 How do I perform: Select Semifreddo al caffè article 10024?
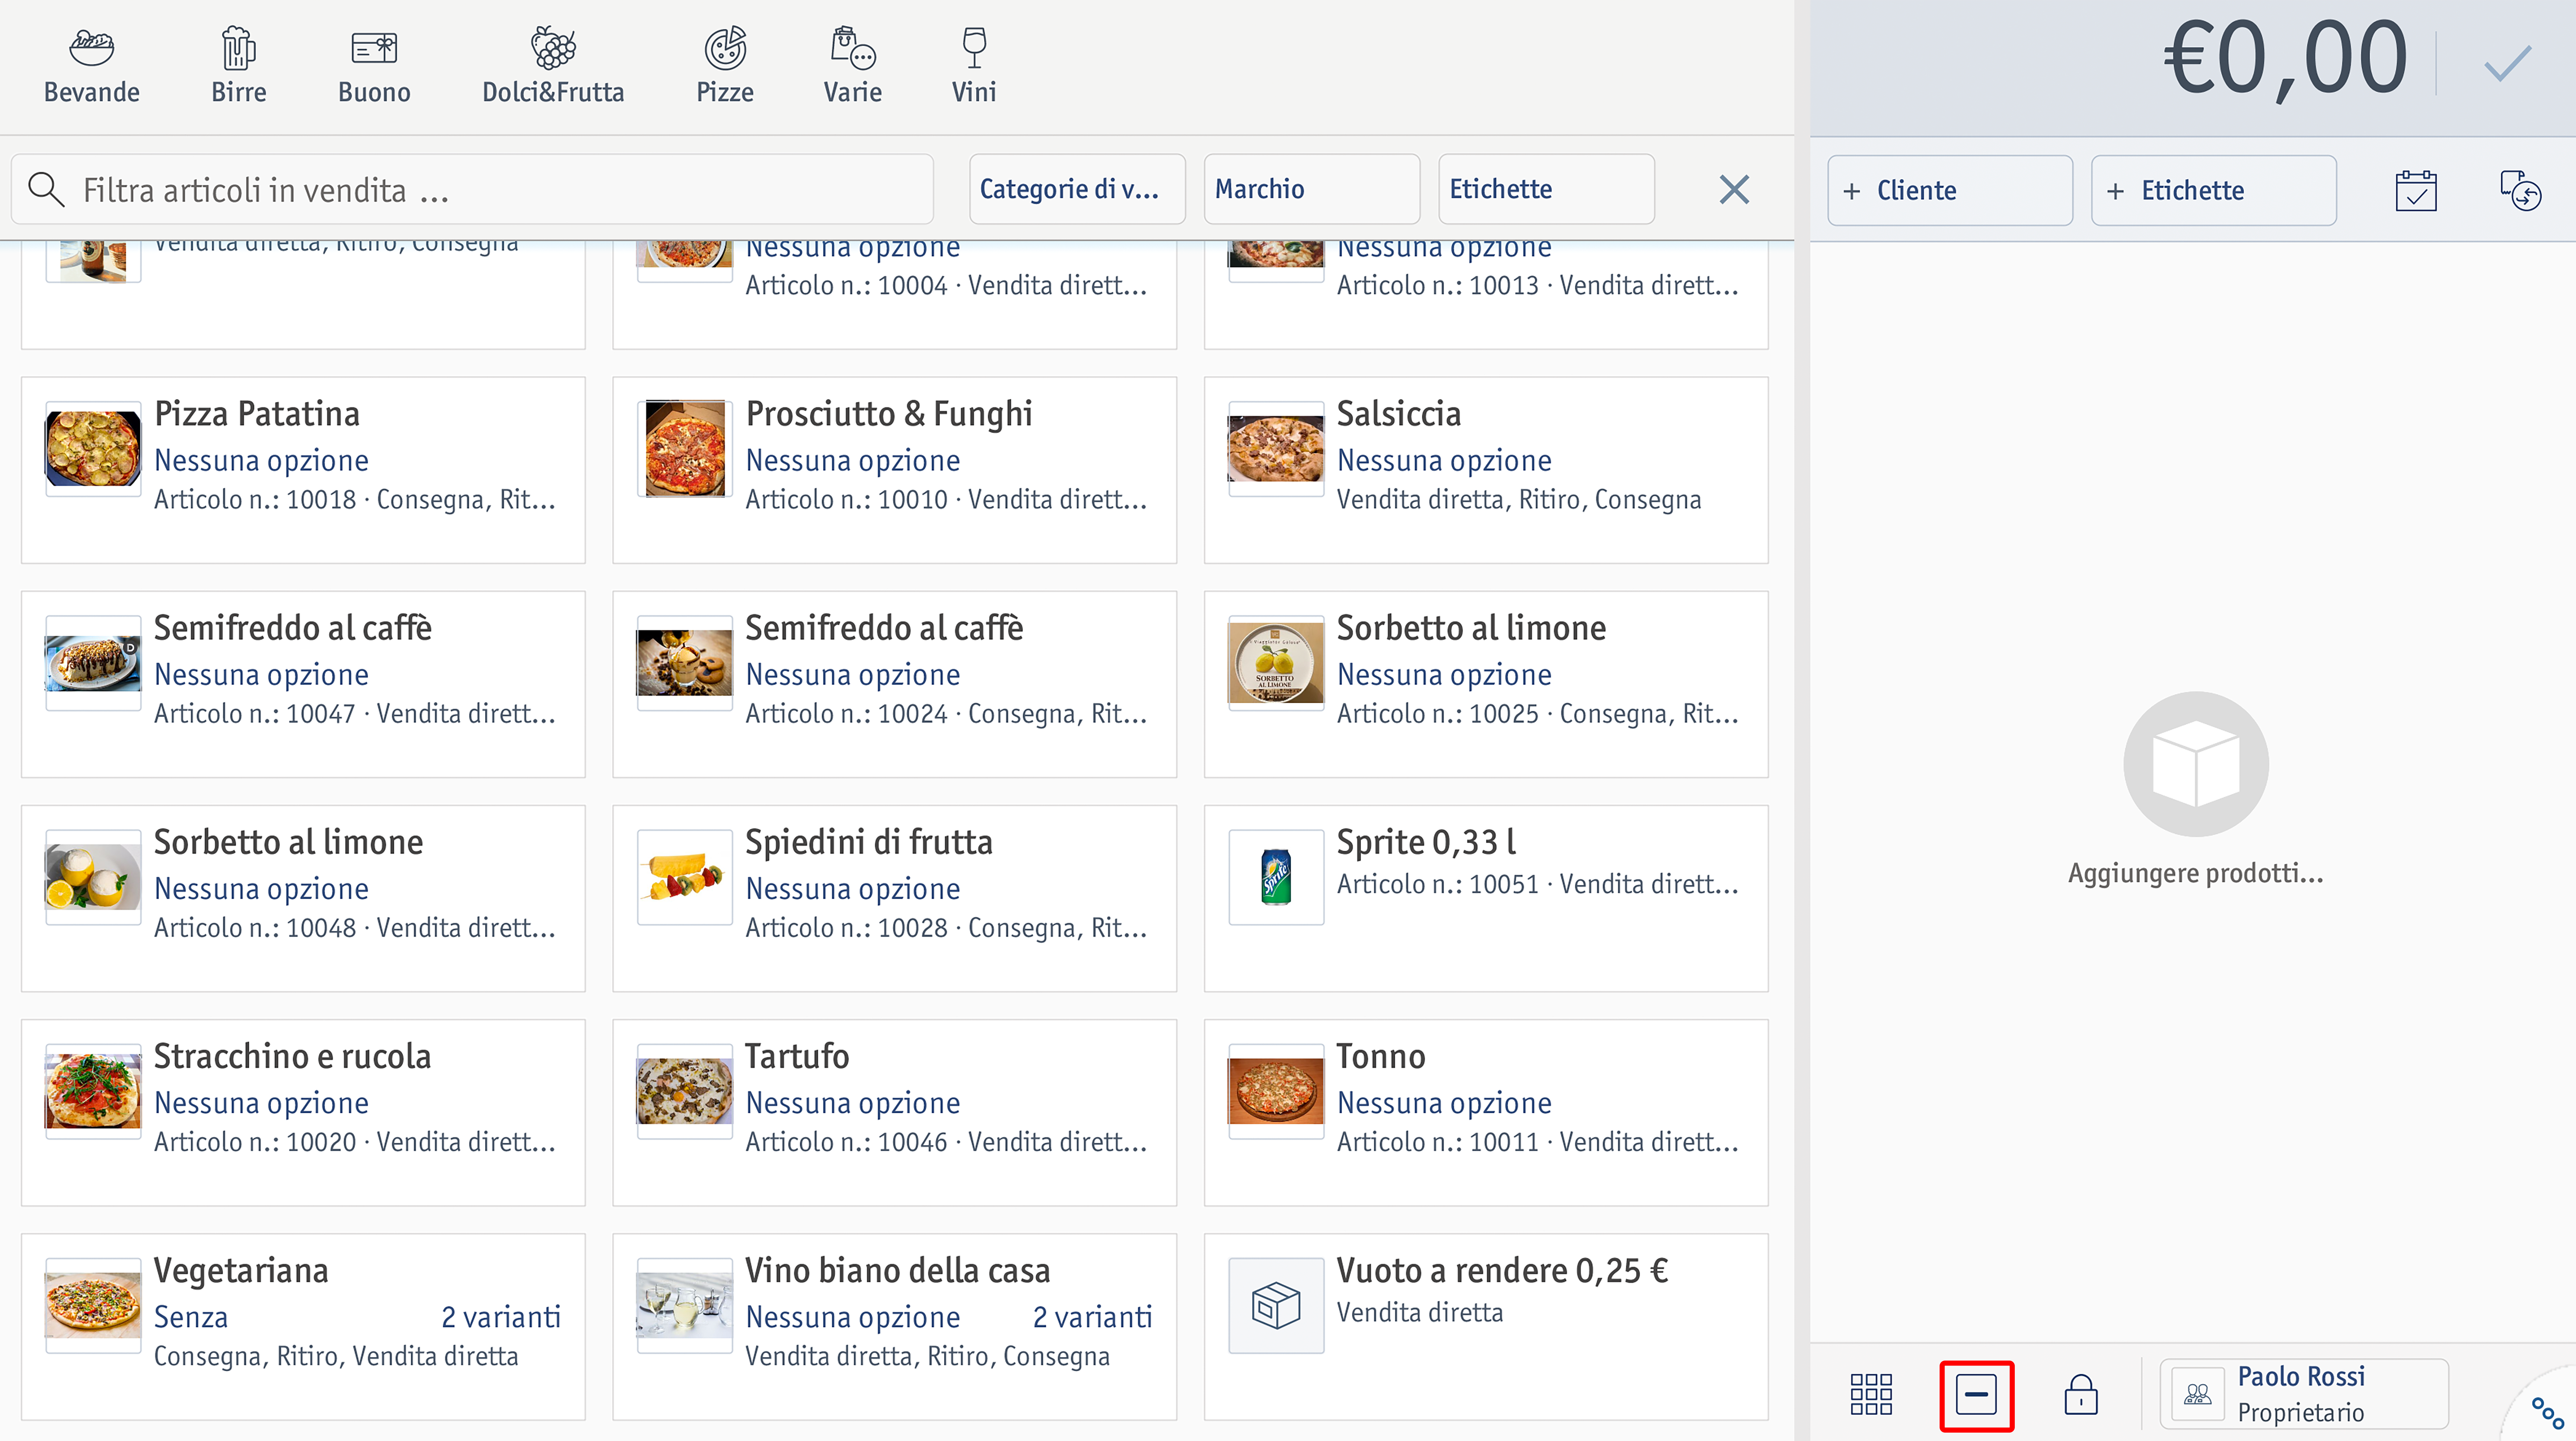tap(895, 684)
